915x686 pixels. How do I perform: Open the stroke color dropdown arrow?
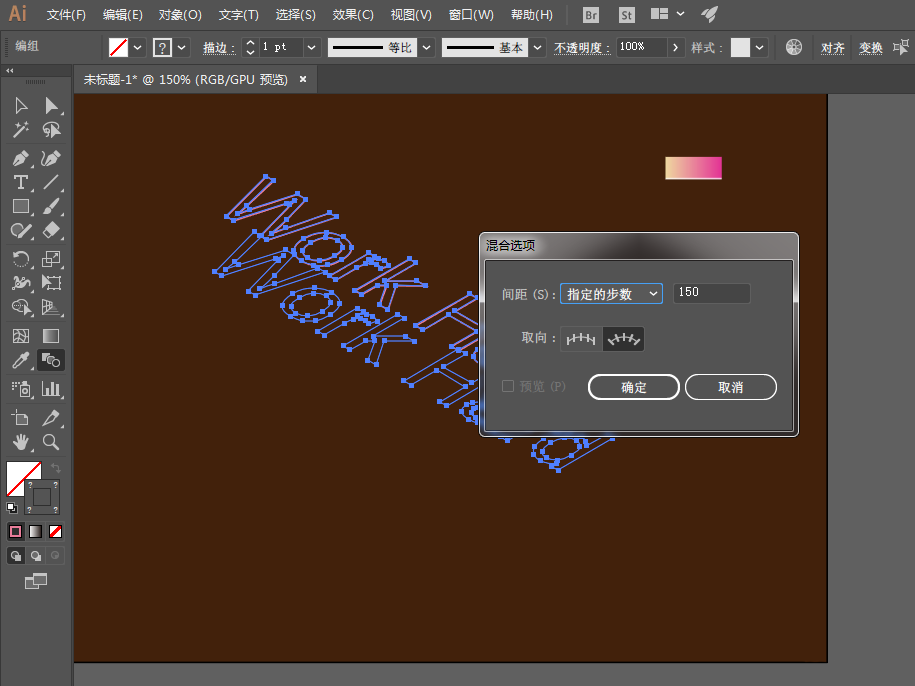(x=181, y=48)
